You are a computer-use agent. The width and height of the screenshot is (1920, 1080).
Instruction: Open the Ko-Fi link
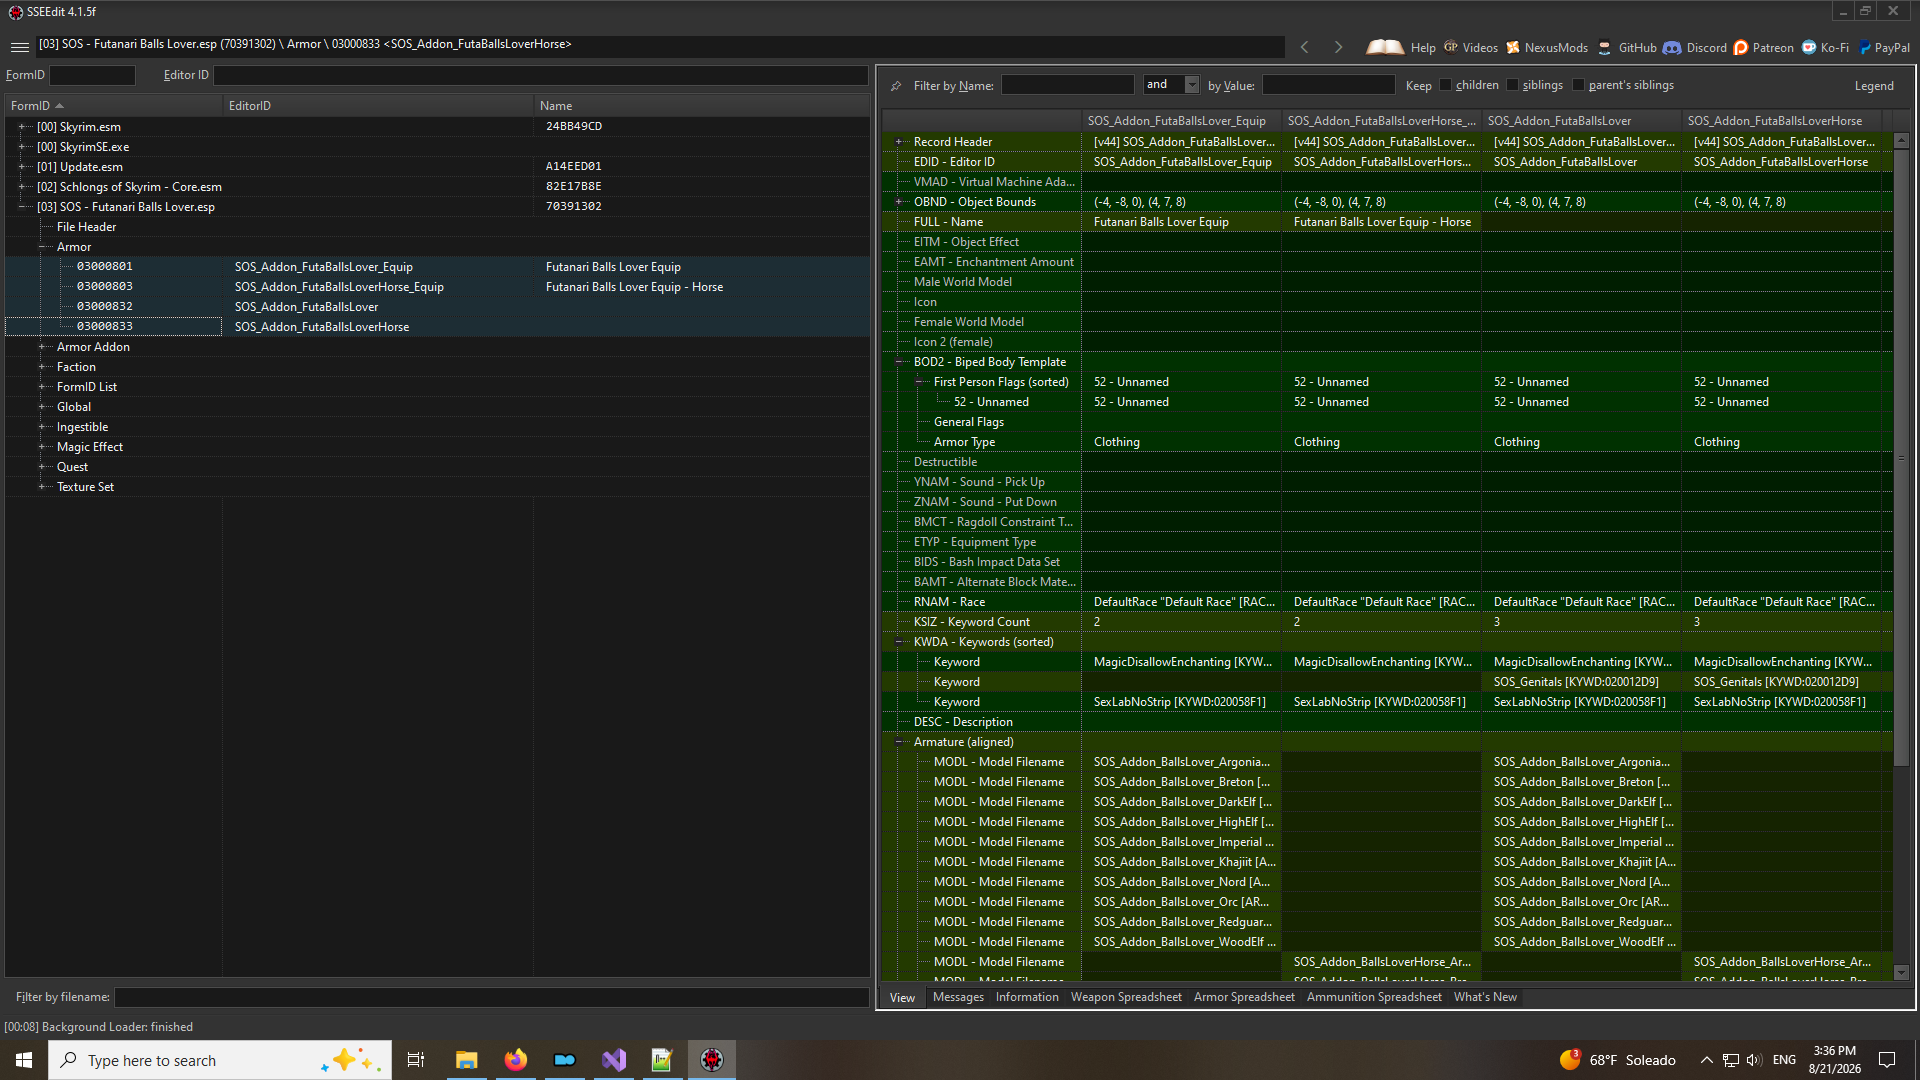1826,47
